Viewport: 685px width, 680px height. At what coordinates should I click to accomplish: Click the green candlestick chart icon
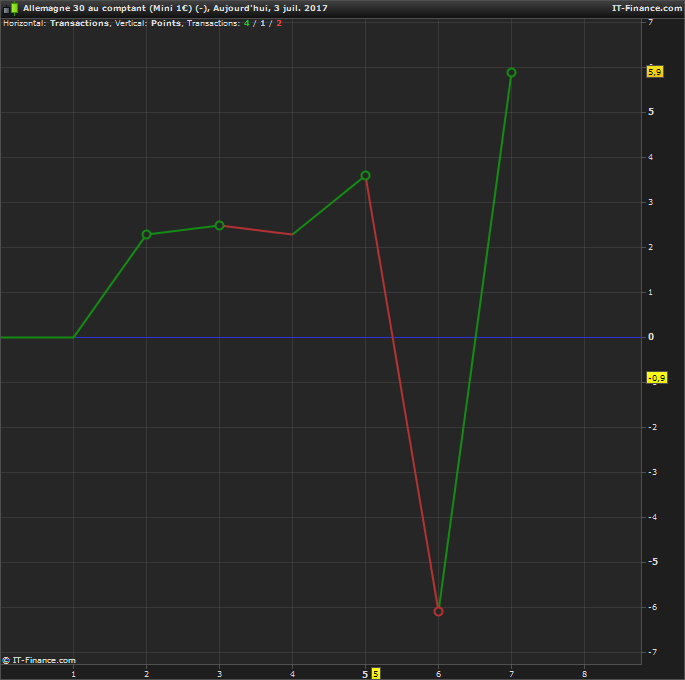(x=15, y=8)
